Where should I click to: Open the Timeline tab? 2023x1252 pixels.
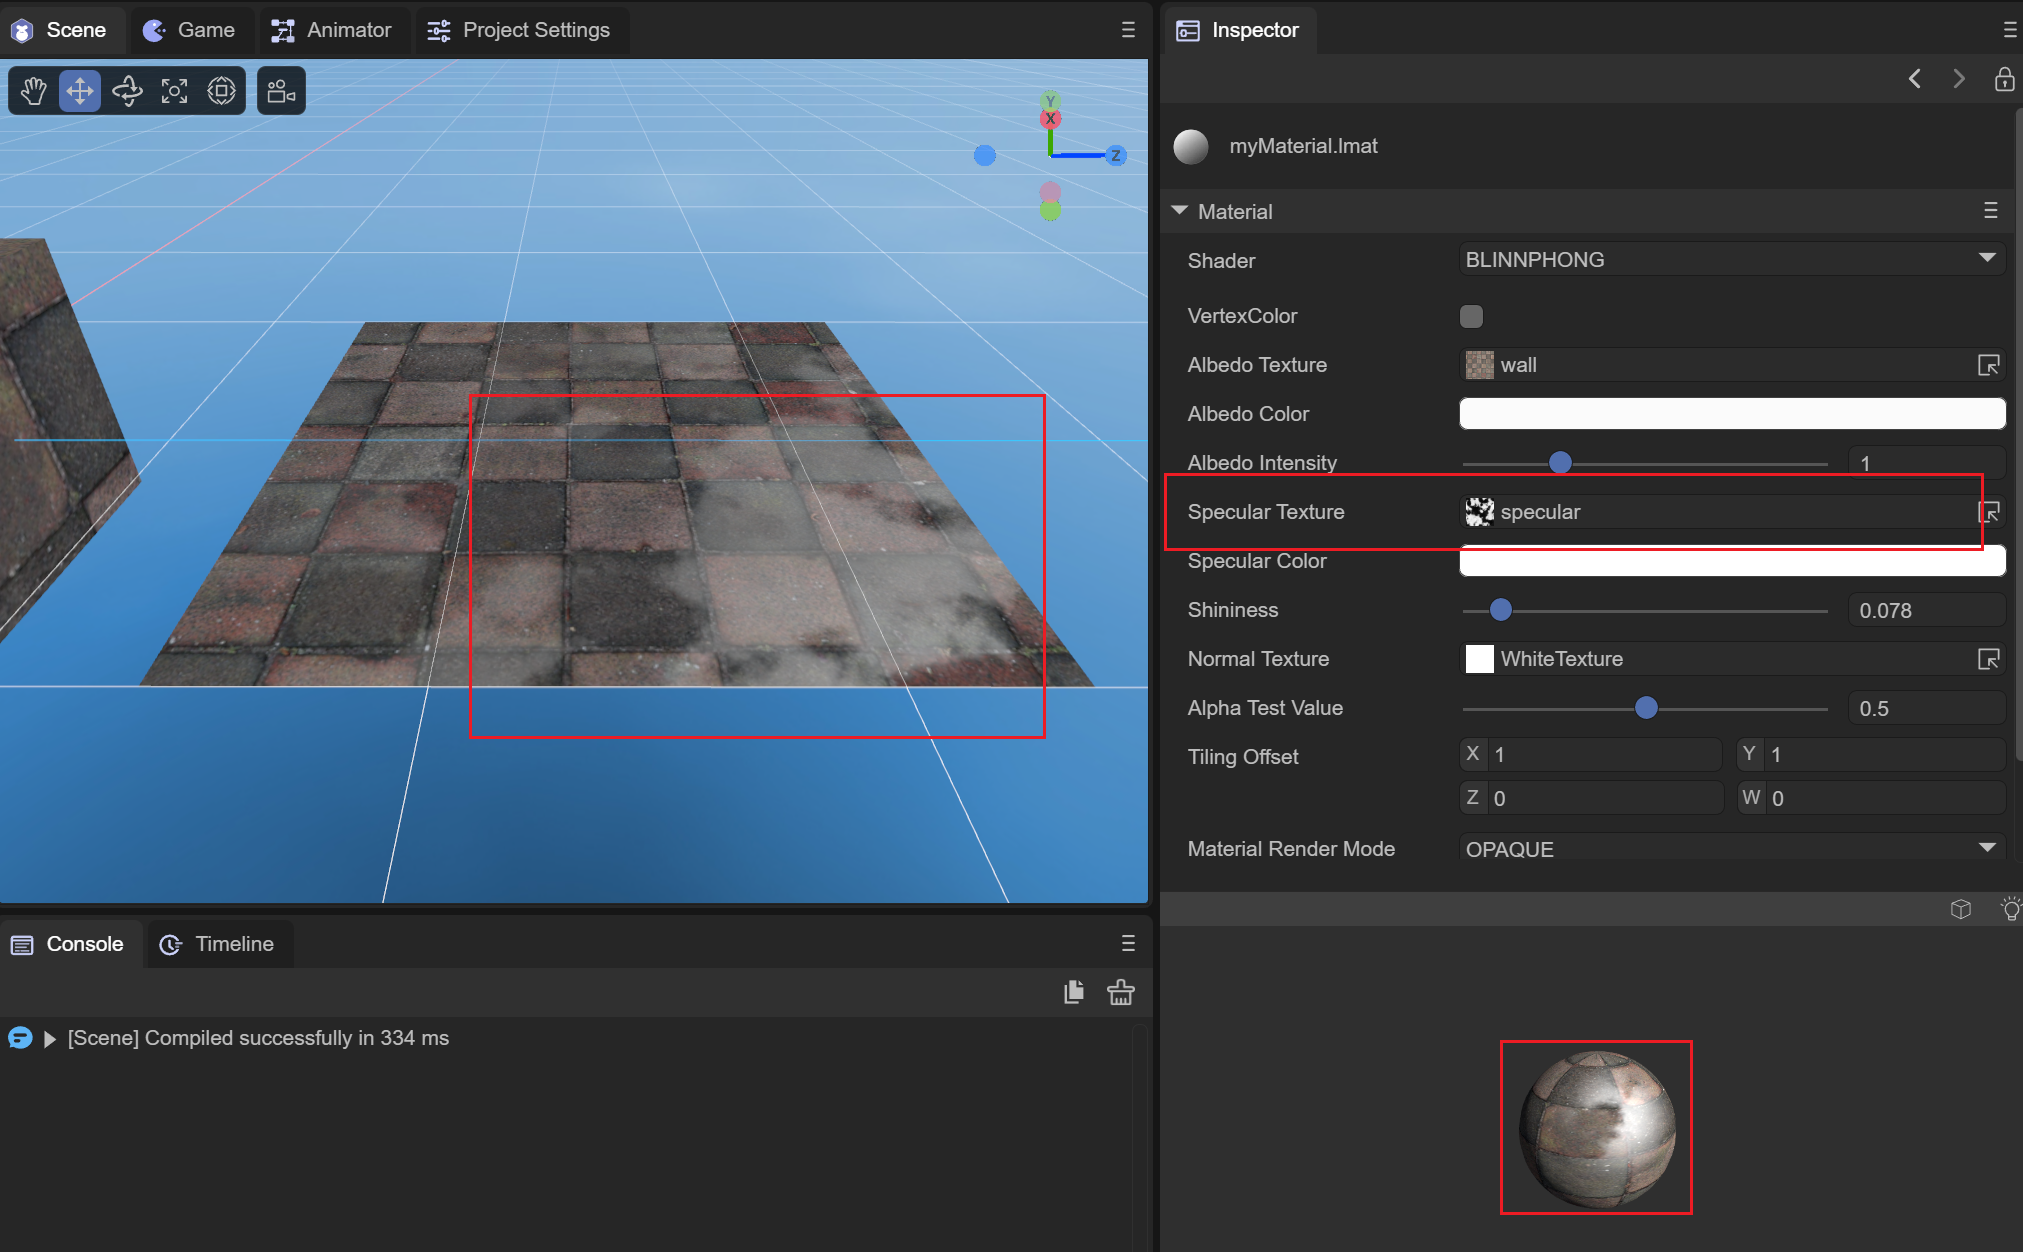(x=218, y=944)
